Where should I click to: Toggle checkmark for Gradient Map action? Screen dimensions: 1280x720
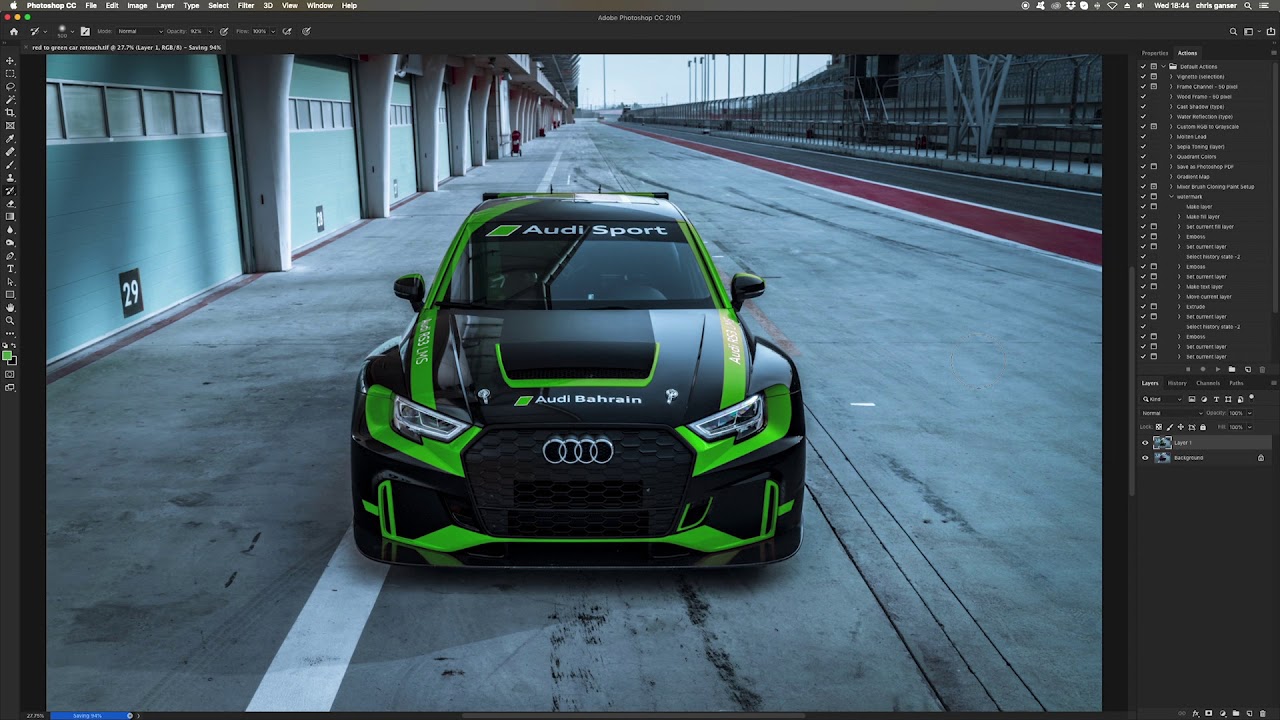point(1143,177)
